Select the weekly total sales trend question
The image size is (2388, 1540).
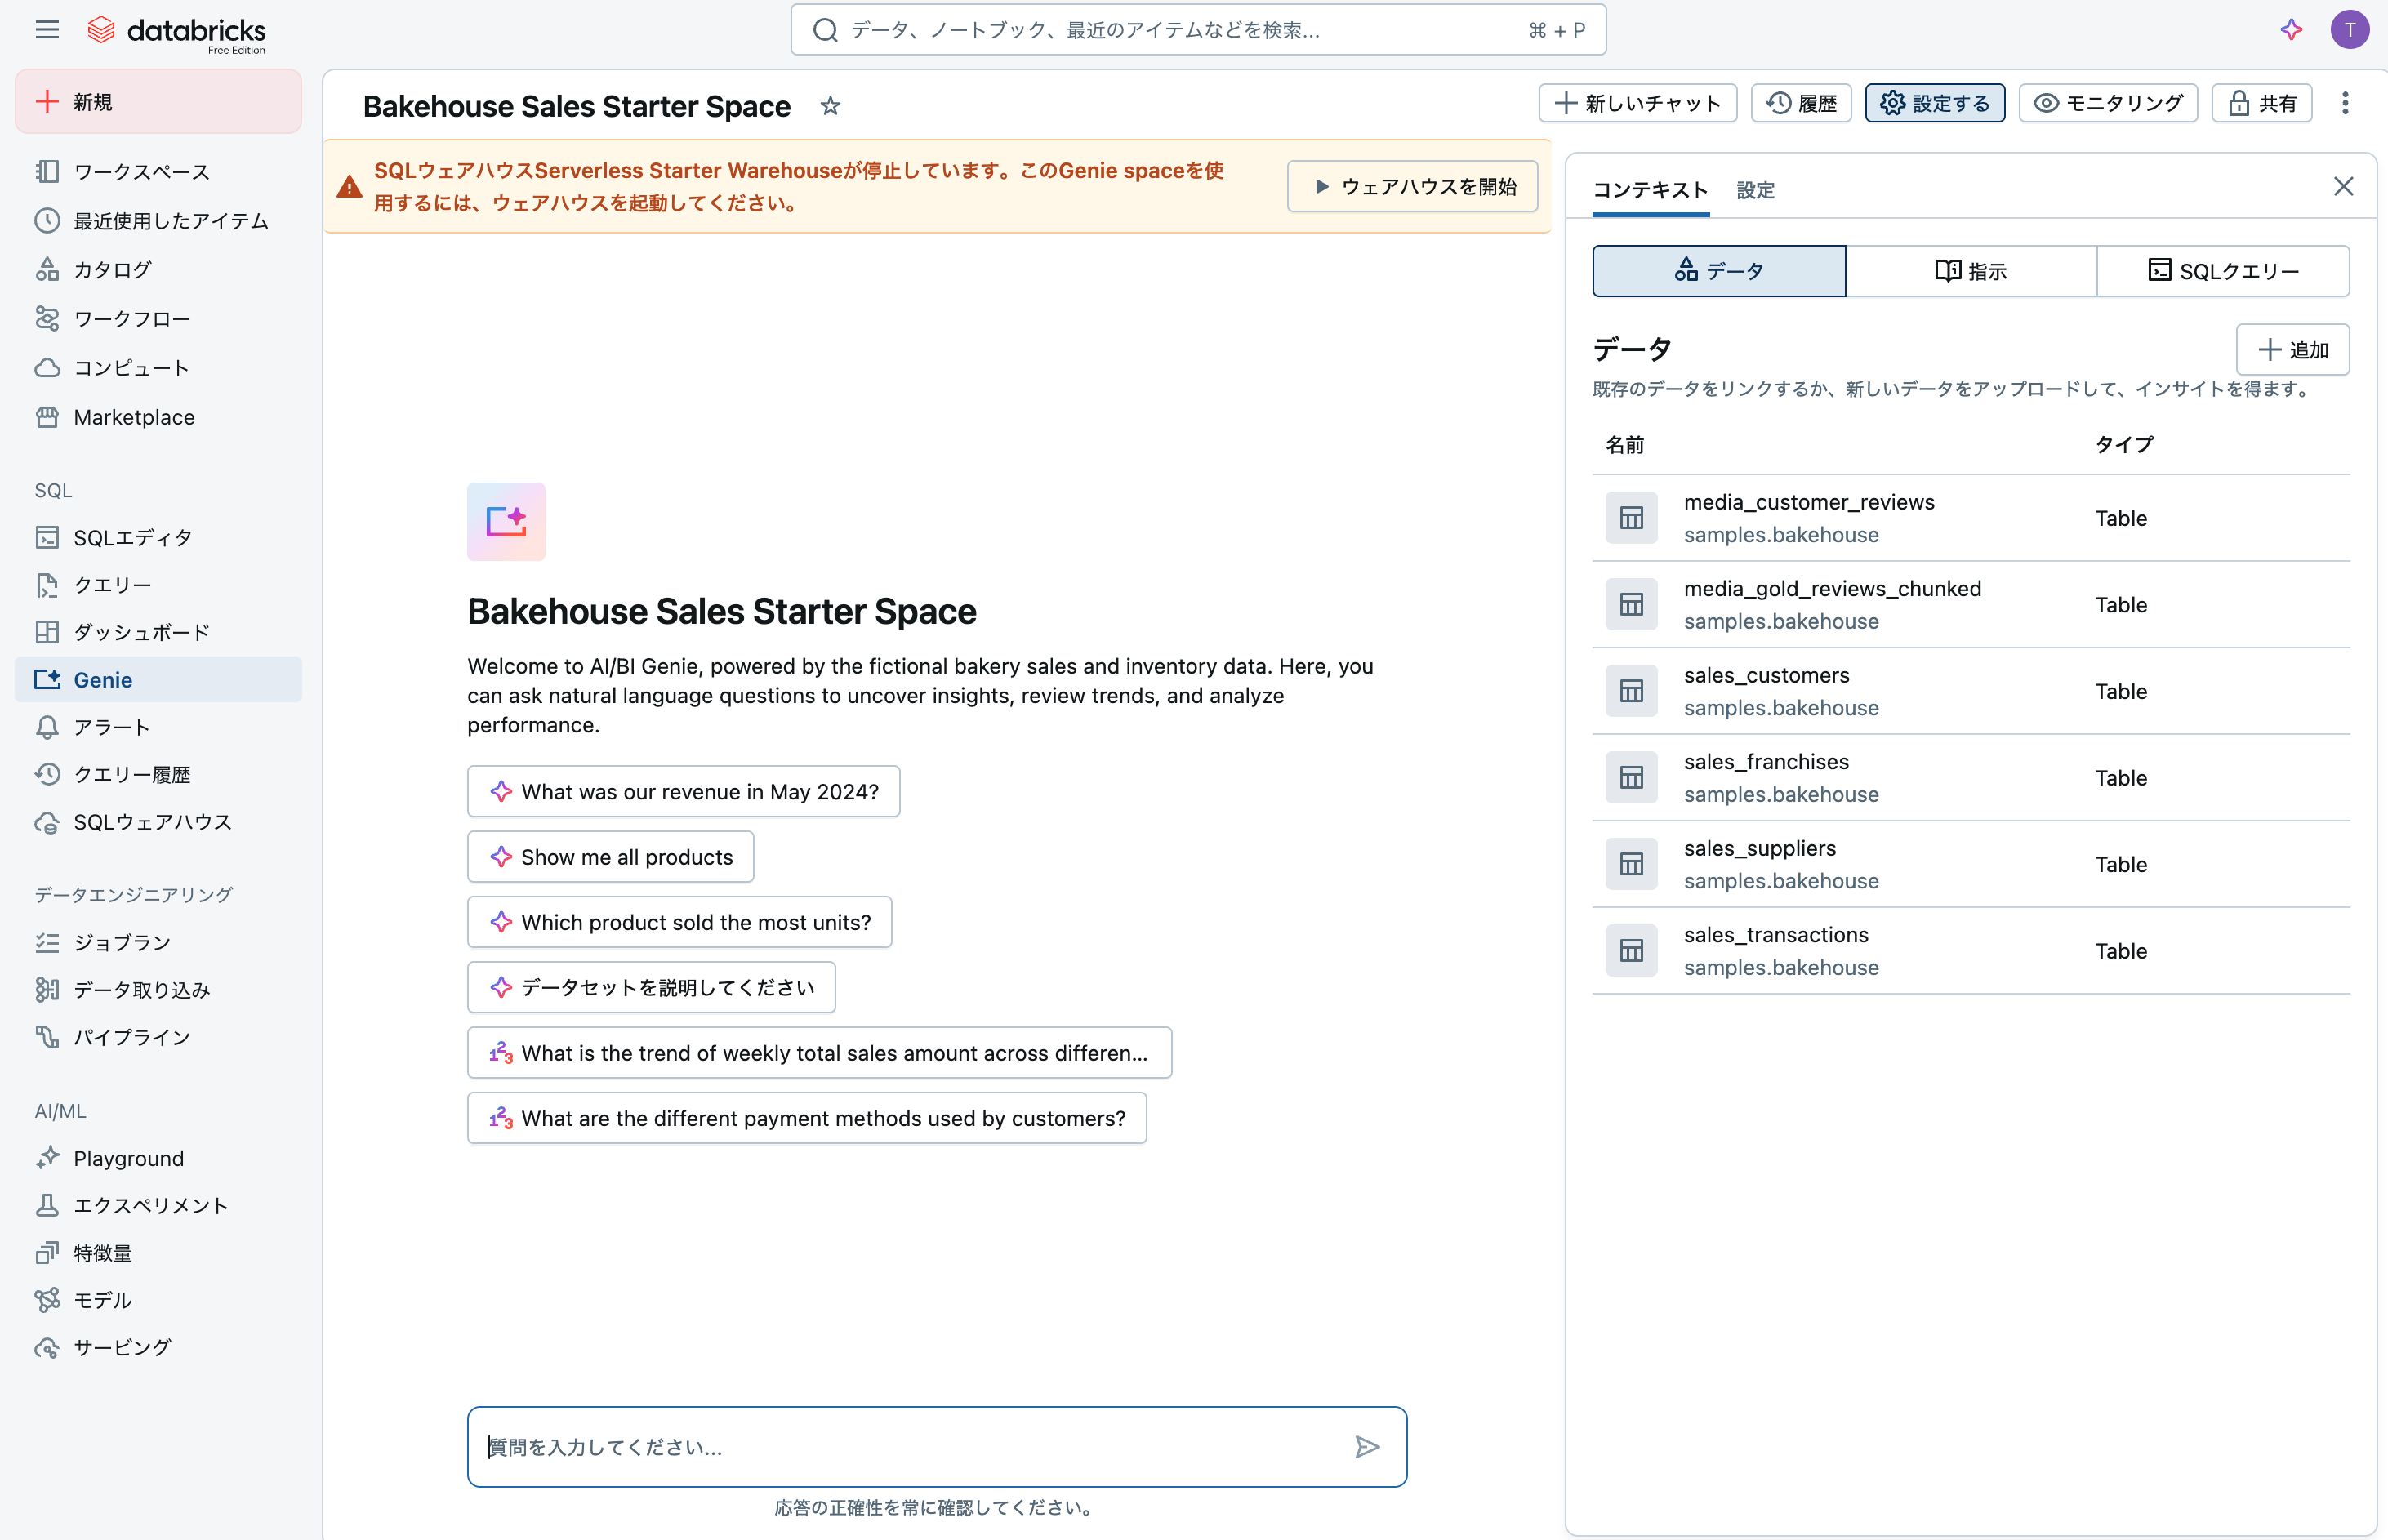(819, 1053)
